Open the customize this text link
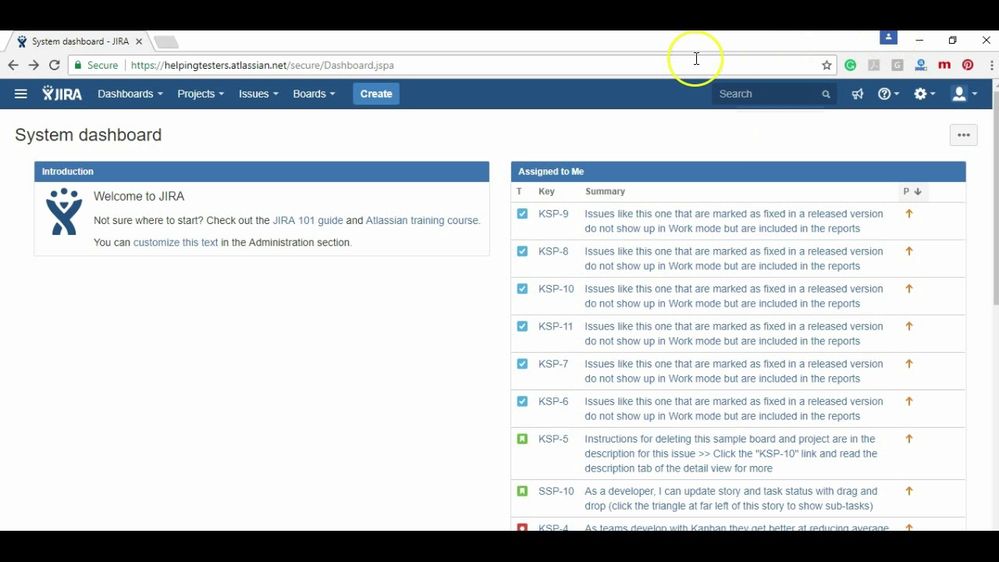Image resolution: width=999 pixels, height=562 pixels. click(x=175, y=243)
